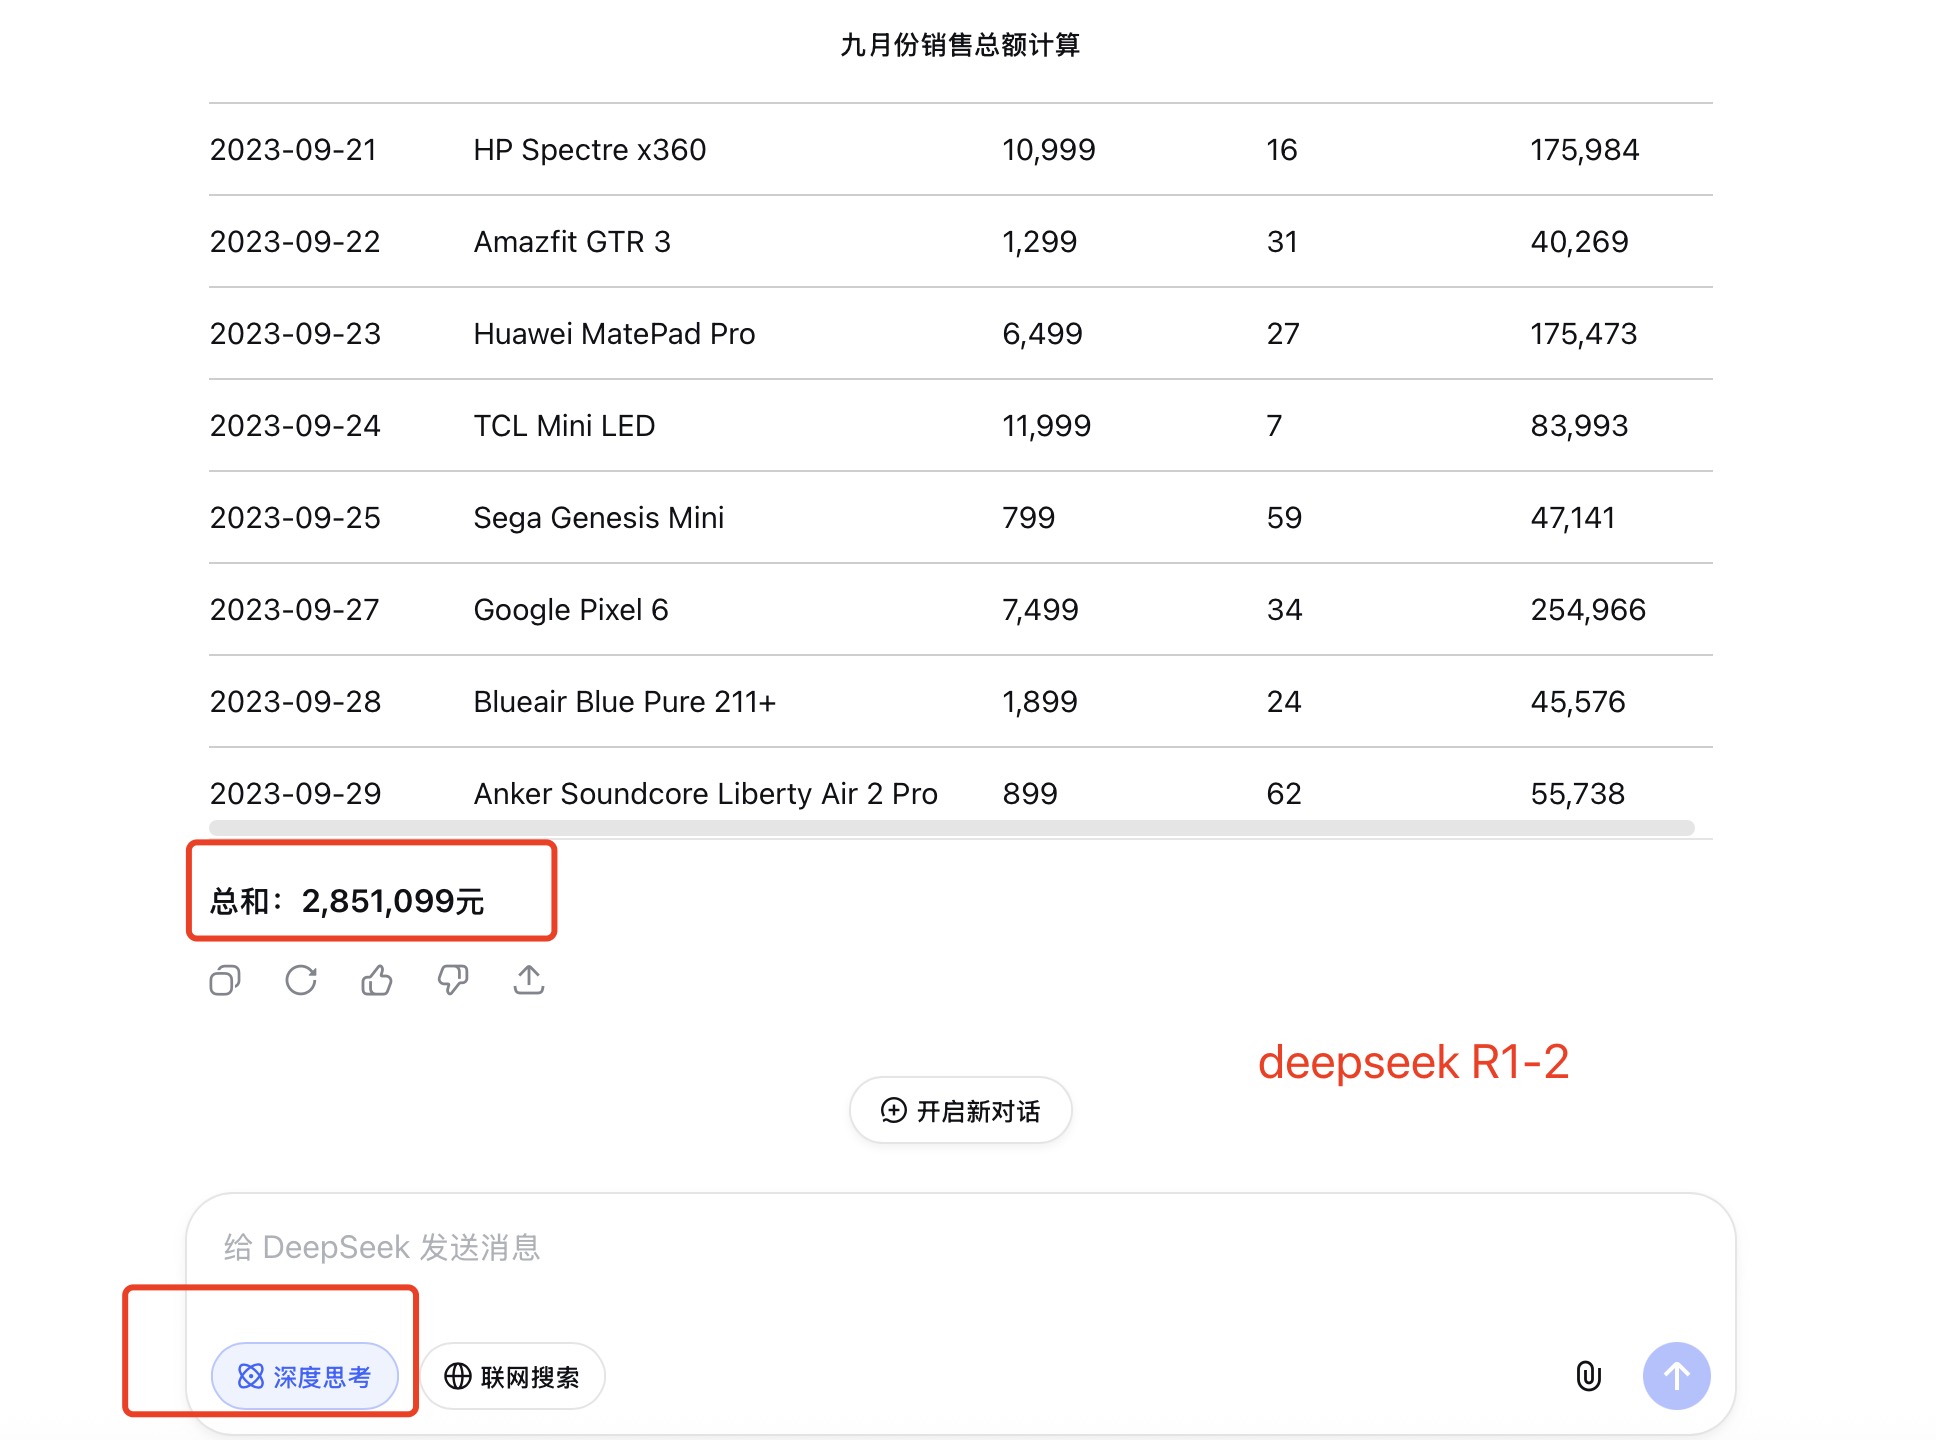Viewport: 1936px width, 1440px height.
Task: Click the paperclip attachment icon
Action: coord(1588,1376)
